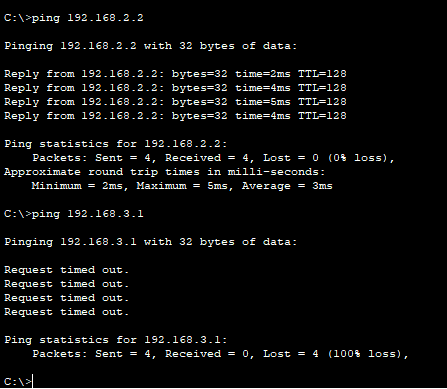Click Ping statistics for 192.168.2.2 line
Image resolution: width=447 pixels, height=389 pixels.
[x=115, y=144]
